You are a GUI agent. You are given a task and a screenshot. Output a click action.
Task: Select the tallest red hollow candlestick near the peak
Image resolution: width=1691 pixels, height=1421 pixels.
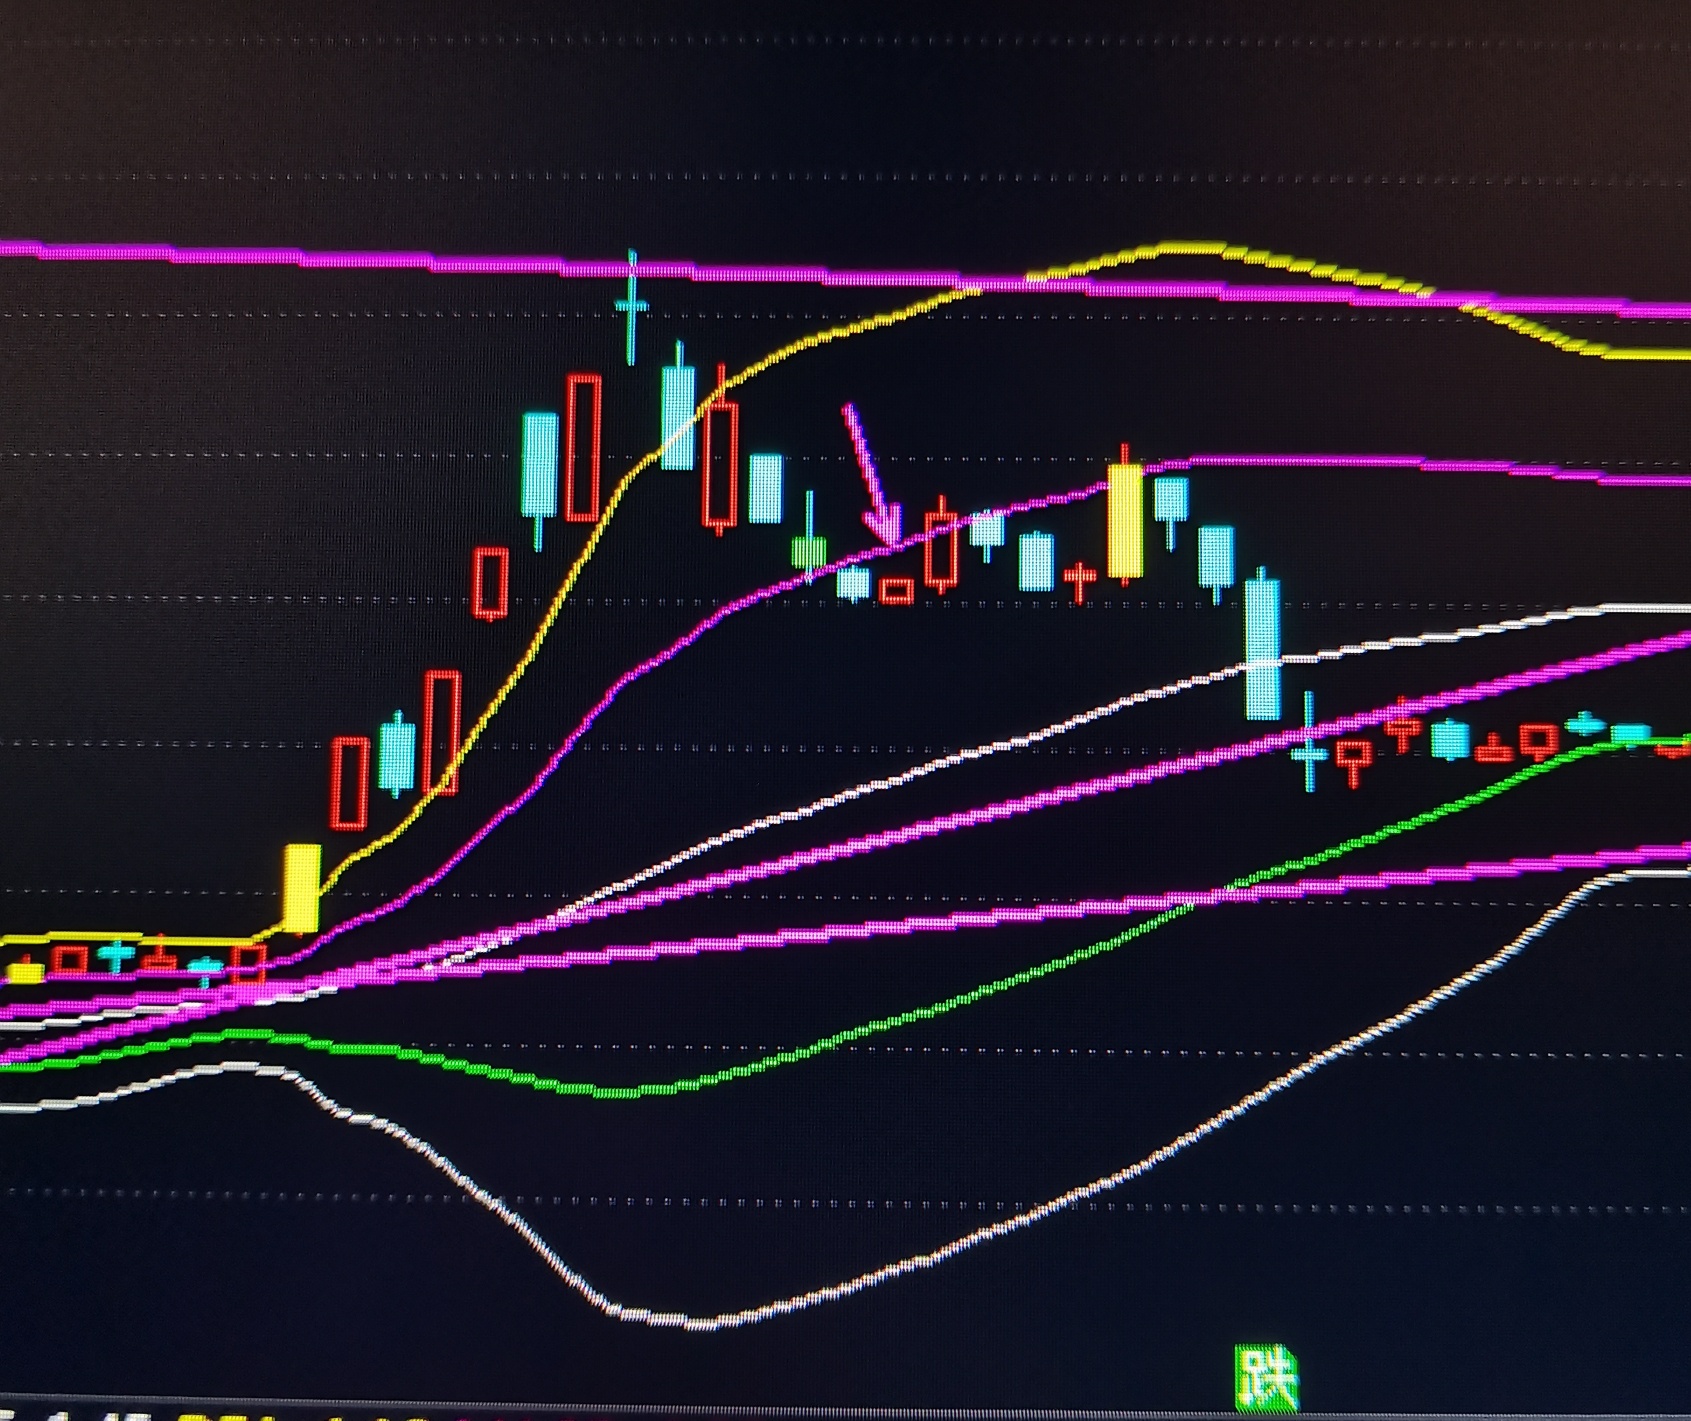click(584, 448)
